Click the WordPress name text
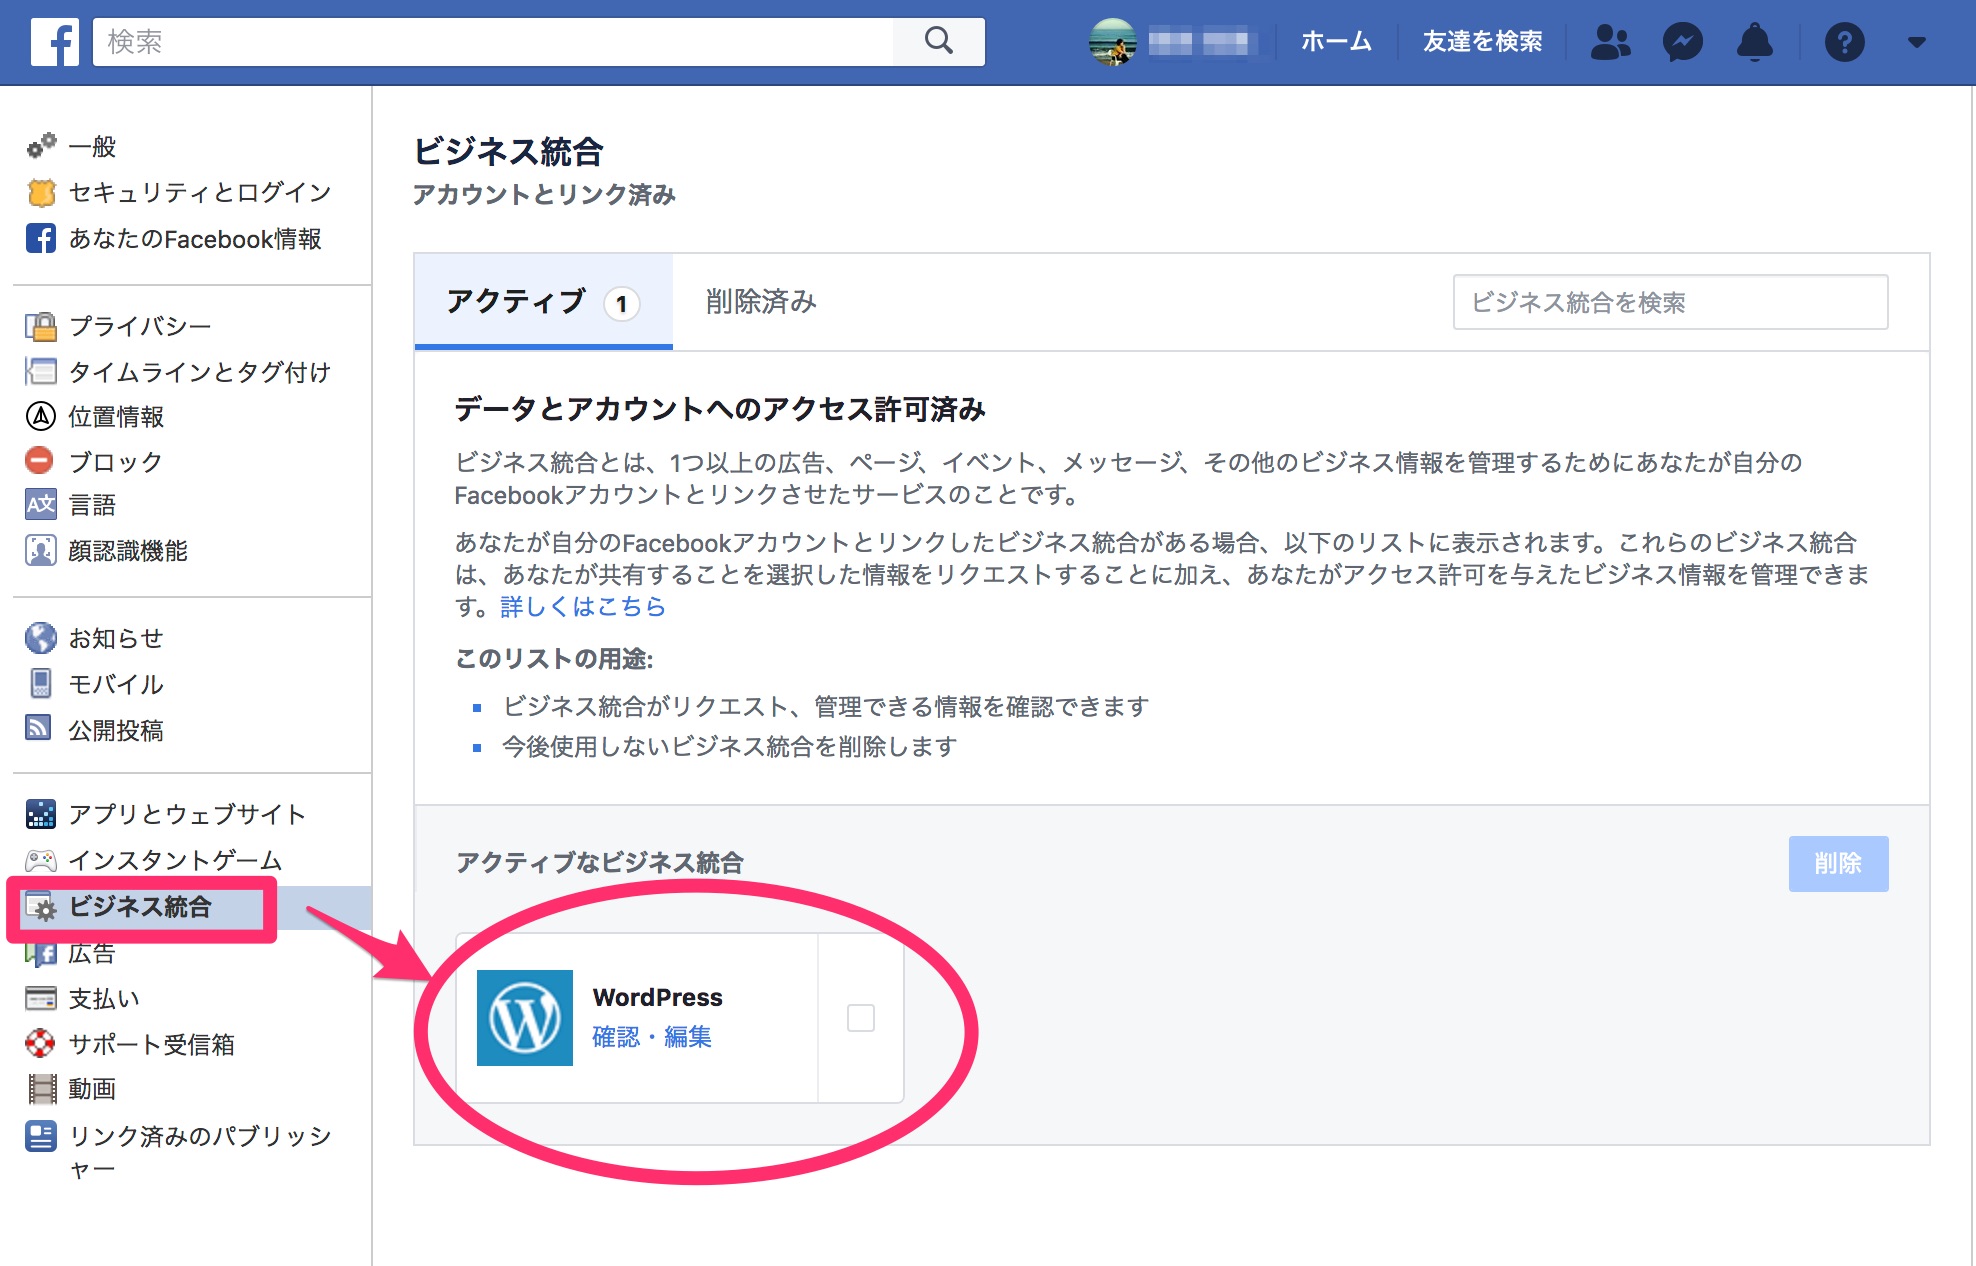Image resolution: width=1976 pixels, height=1266 pixels. click(x=657, y=997)
